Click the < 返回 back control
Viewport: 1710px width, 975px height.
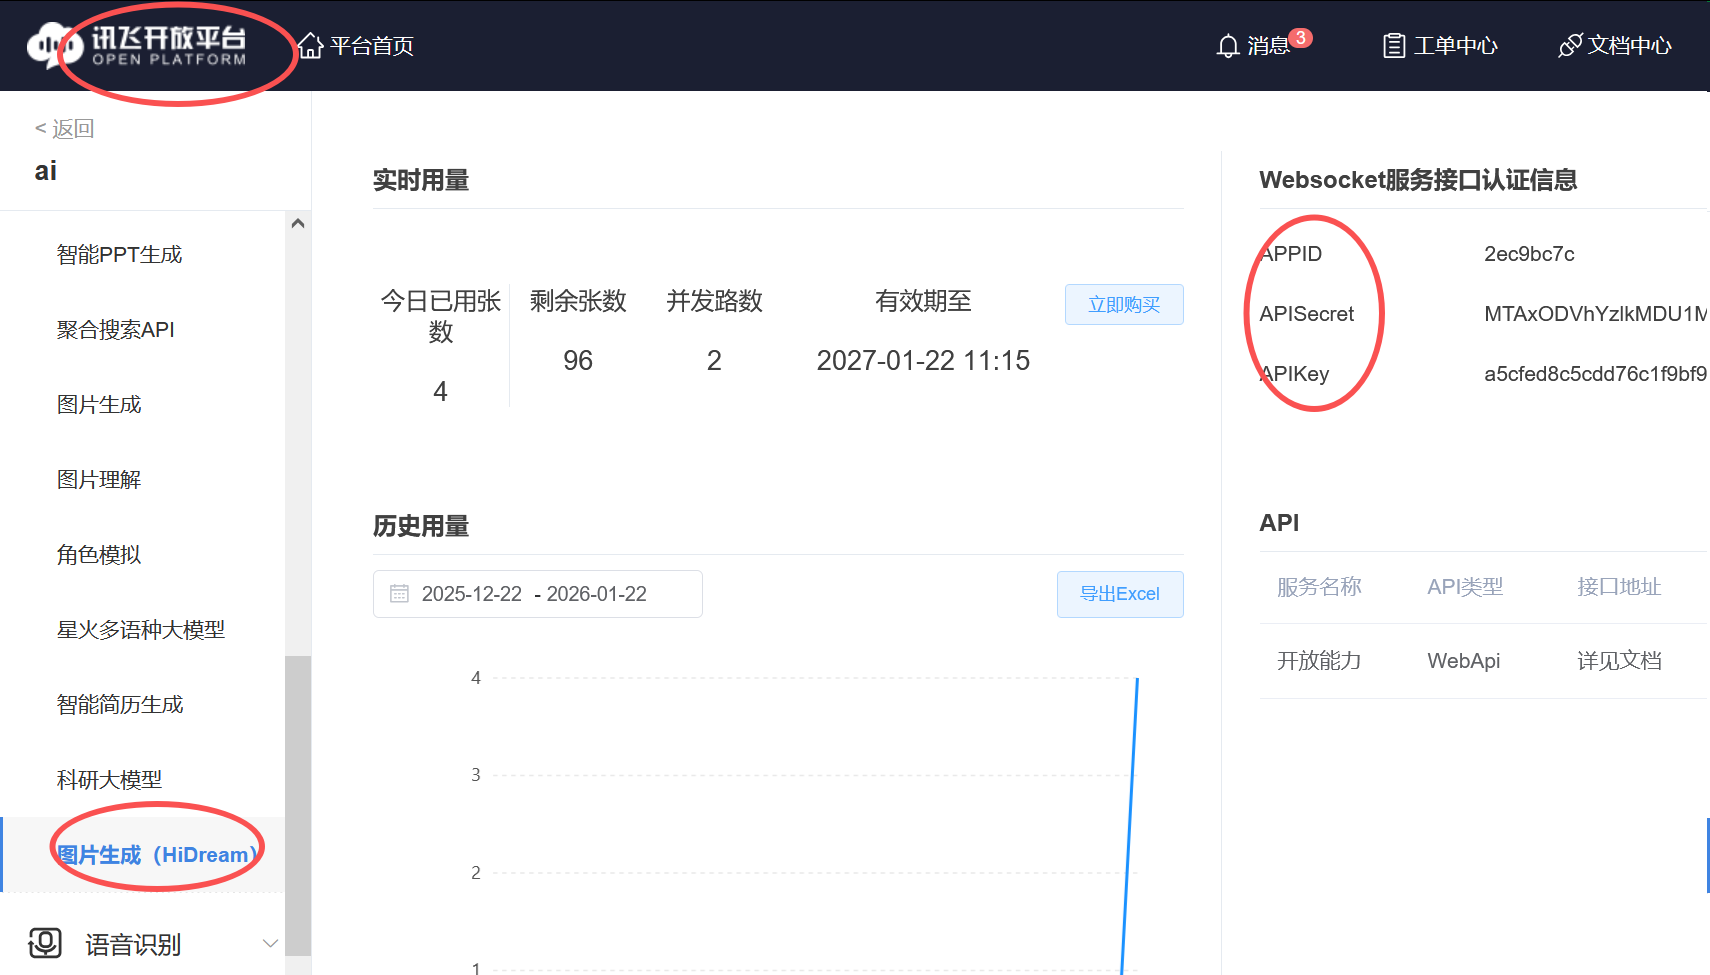[x=62, y=128]
